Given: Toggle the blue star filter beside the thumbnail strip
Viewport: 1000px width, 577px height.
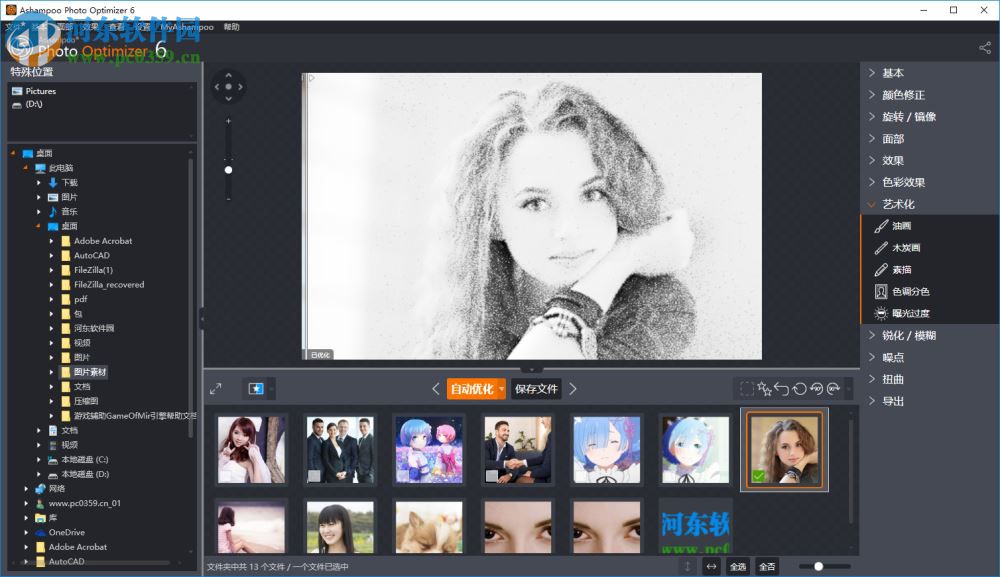Looking at the screenshot, I should click(256, 388).
